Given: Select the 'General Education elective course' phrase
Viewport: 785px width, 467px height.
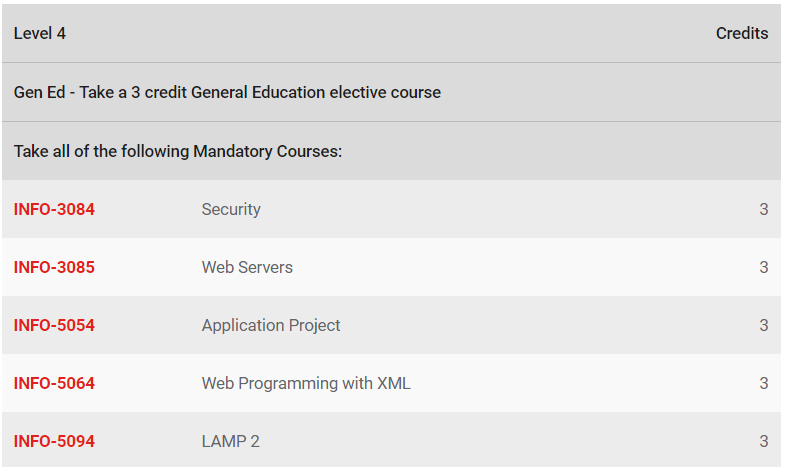Looking at the screenshot, I should [x=316, y=92].
